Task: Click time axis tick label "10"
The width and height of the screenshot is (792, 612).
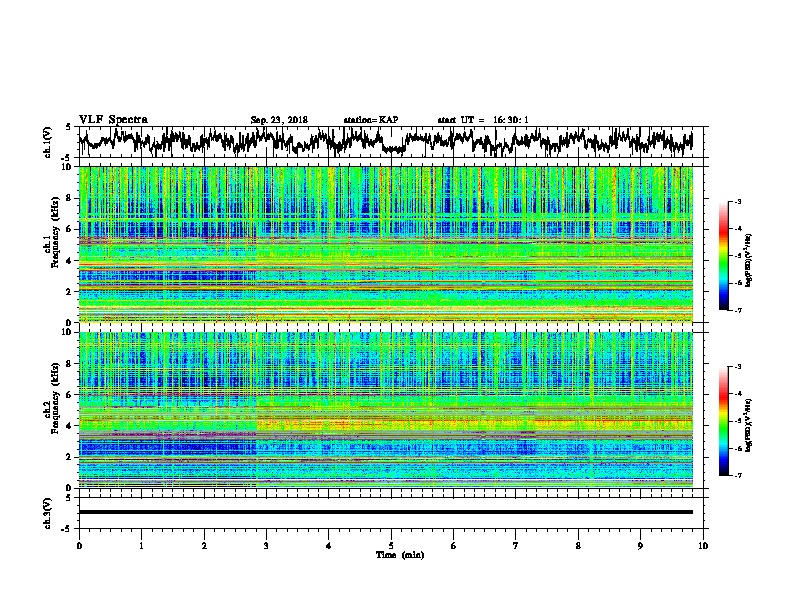Action: [x=703, y=546]
